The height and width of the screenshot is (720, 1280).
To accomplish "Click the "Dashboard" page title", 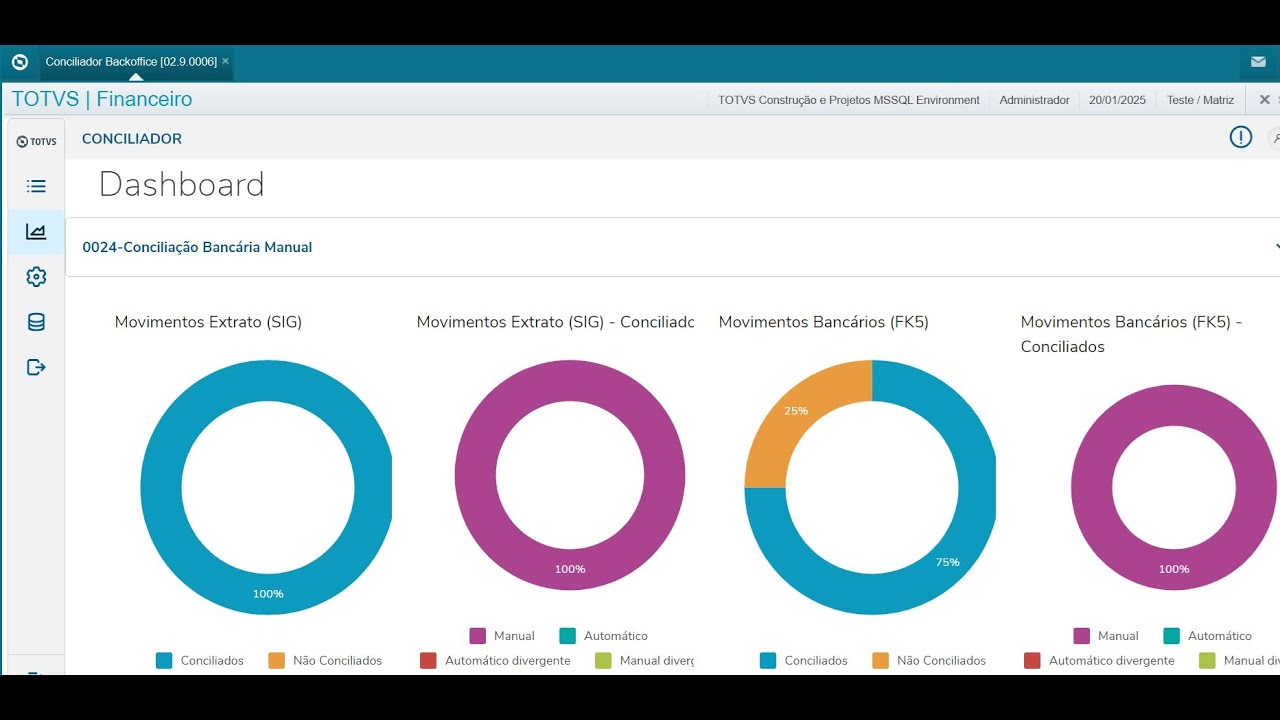I will (182, 184).
